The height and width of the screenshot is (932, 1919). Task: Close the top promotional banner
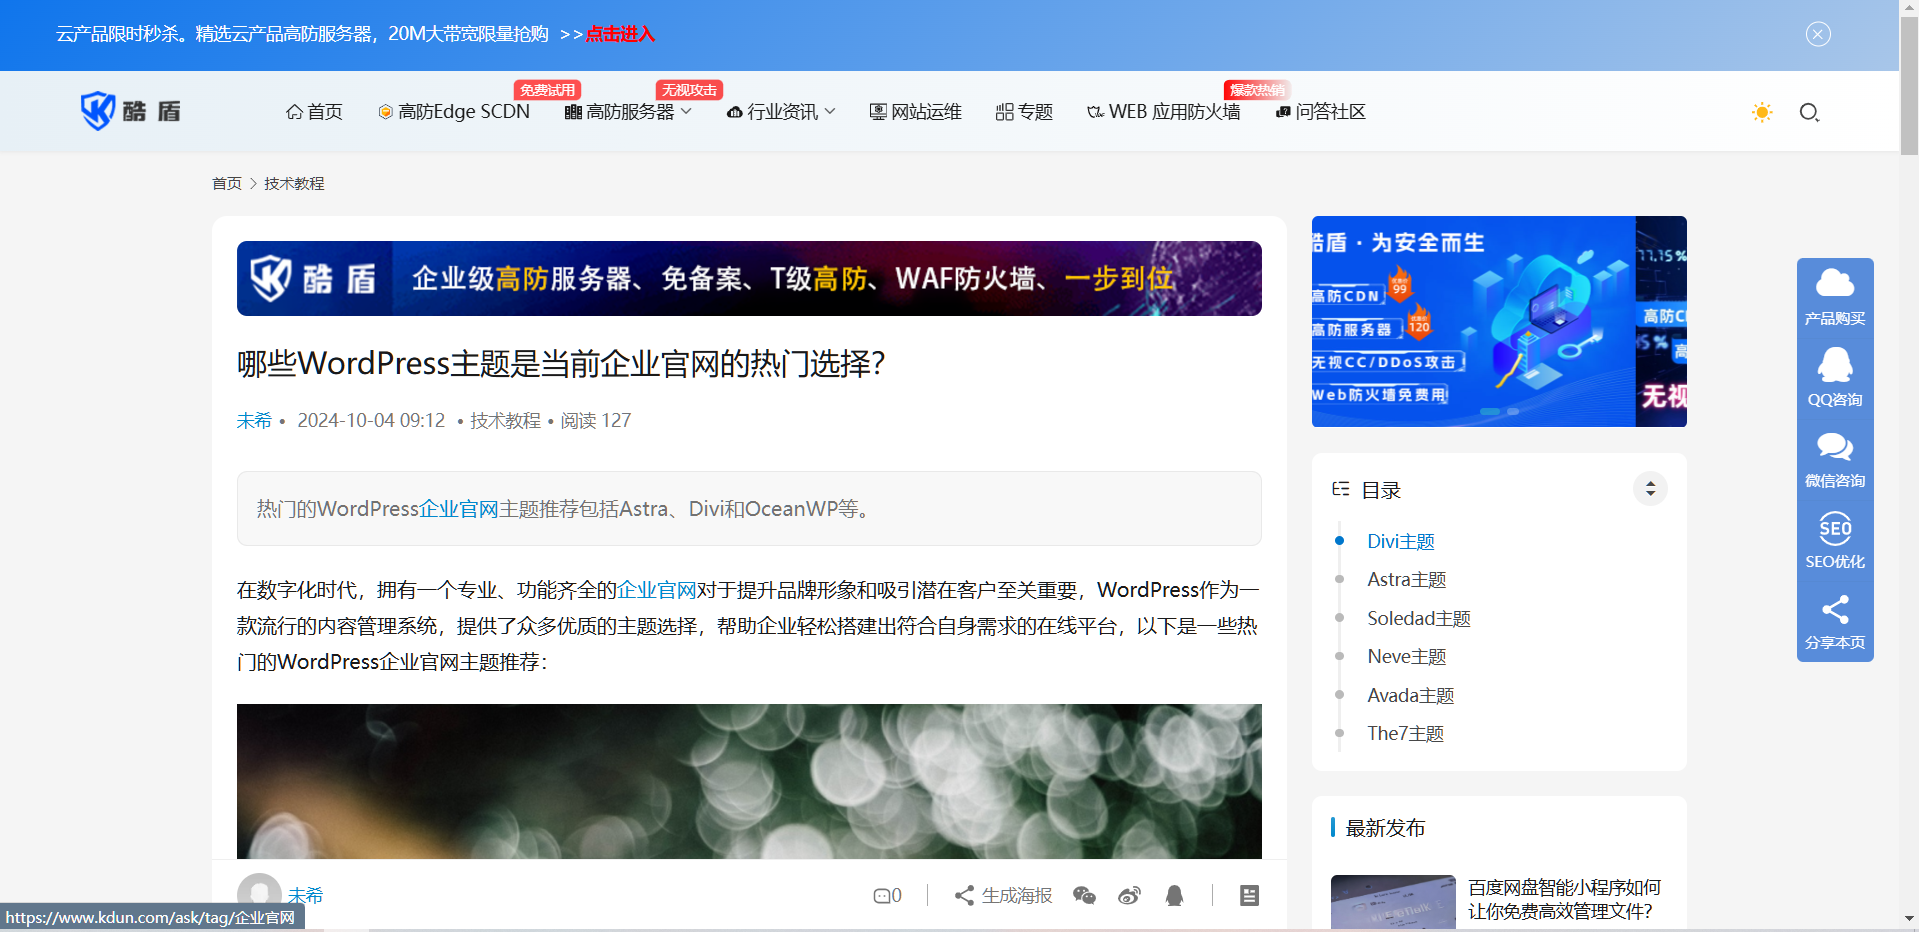[x=1818, y=34]
